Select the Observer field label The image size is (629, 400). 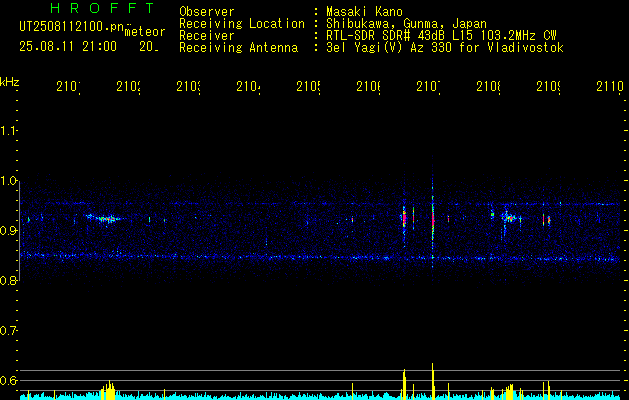[207, 11]
